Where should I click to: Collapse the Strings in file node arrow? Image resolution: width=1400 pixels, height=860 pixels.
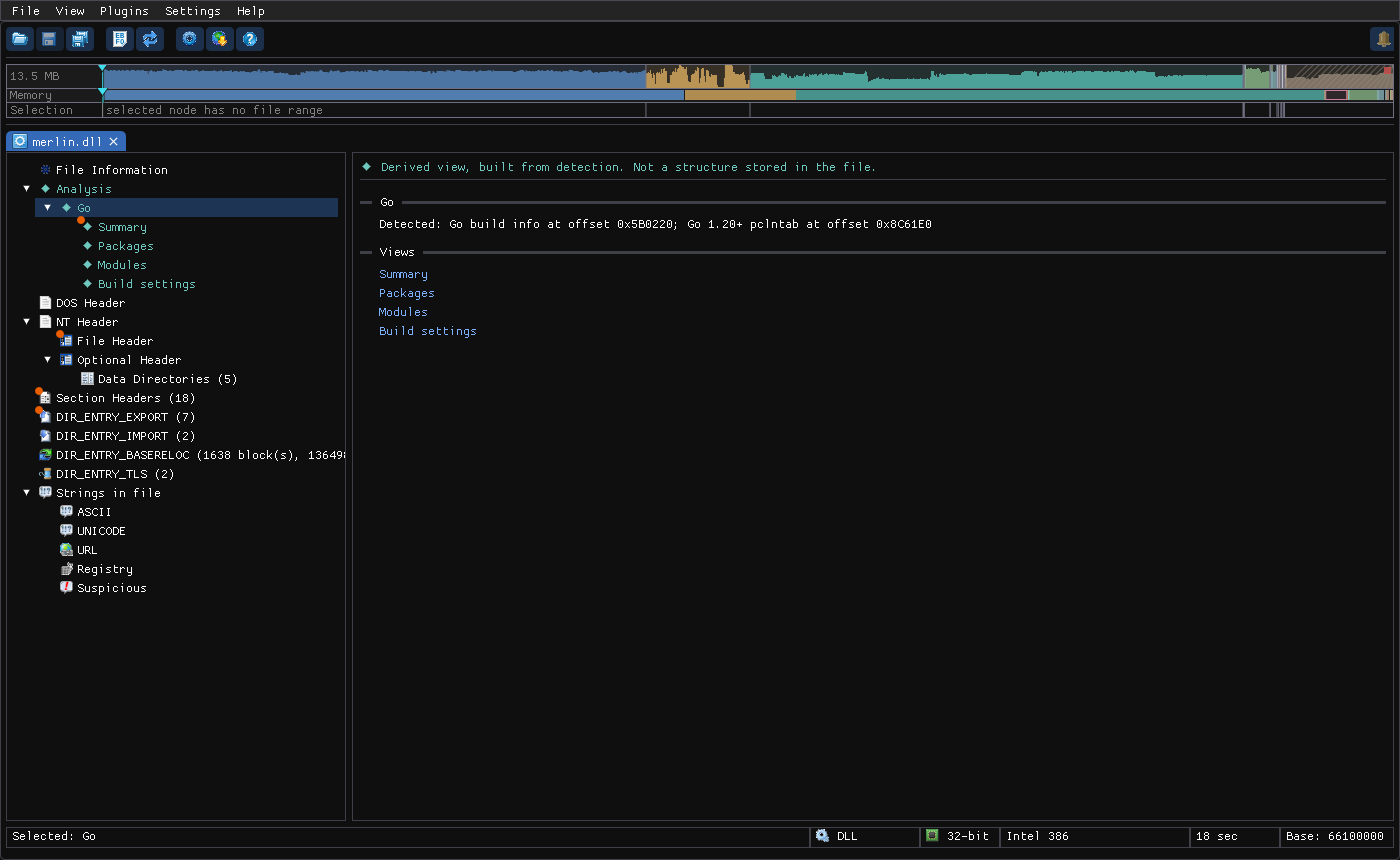(x=27, y=493)
